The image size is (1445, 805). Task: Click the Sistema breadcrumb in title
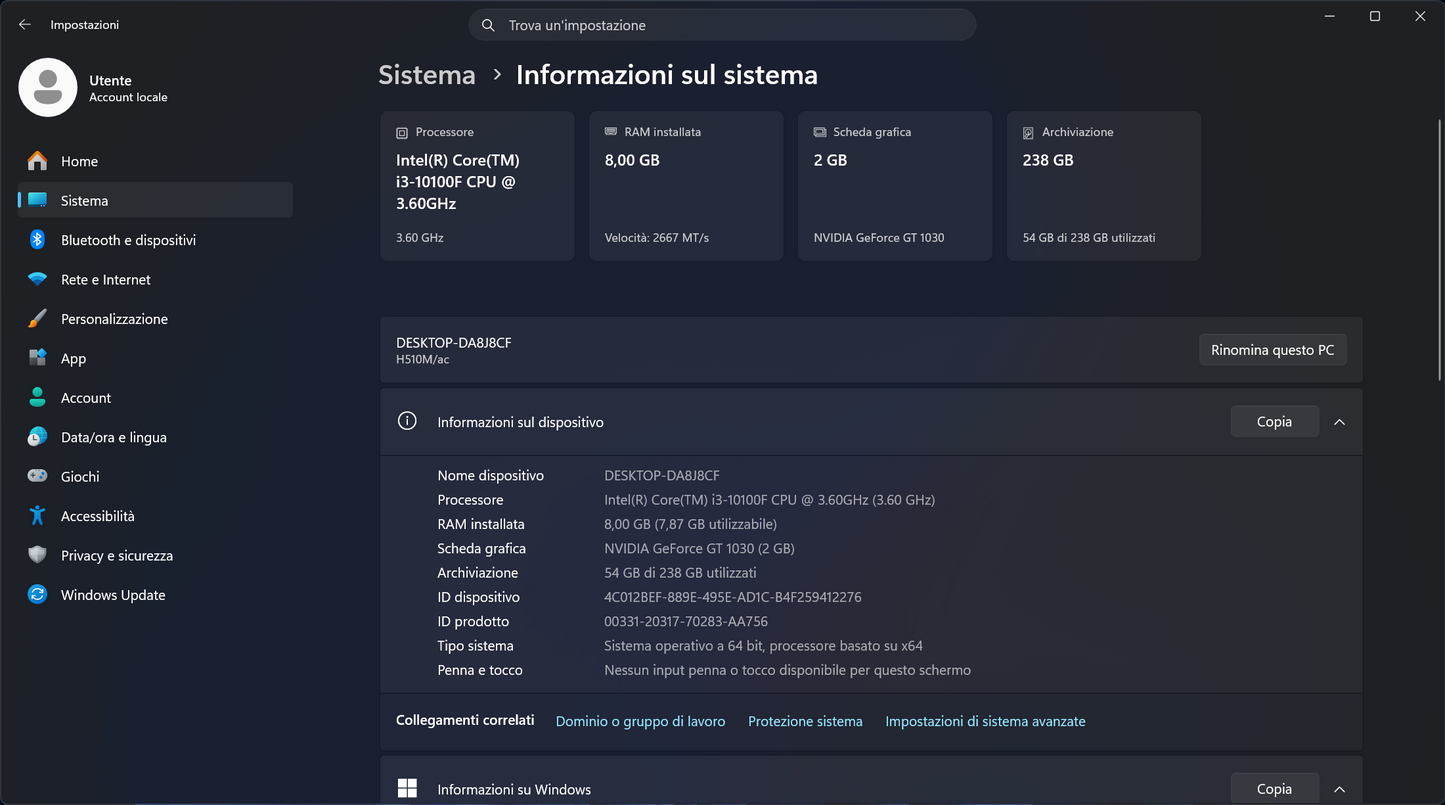click(x=427, y=75)
